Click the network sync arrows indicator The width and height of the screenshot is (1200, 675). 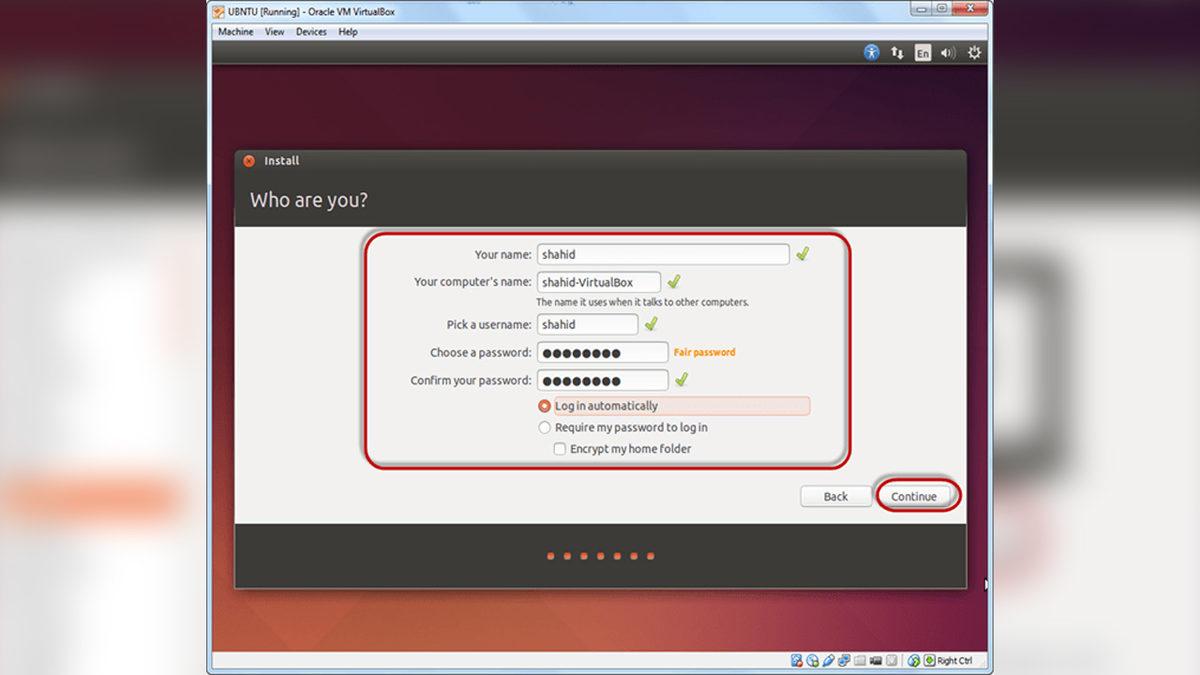pos(897,52)
